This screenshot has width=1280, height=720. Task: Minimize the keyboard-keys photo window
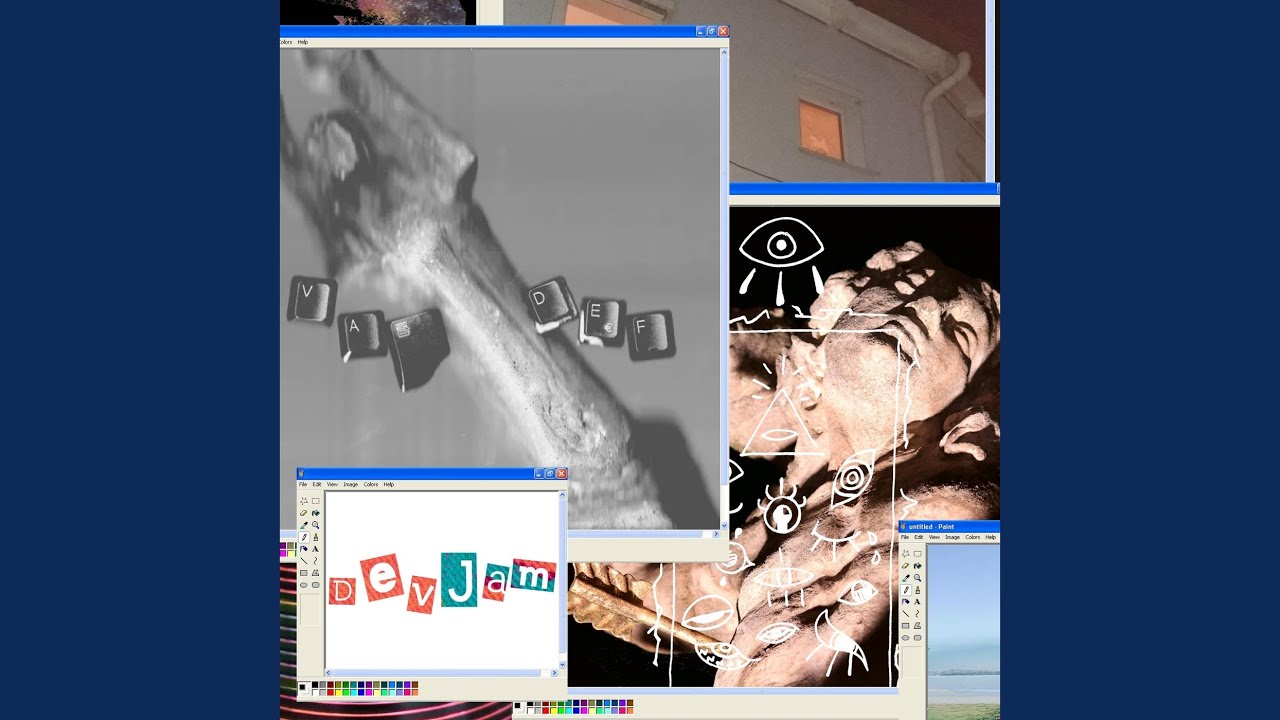pos(699,31)
